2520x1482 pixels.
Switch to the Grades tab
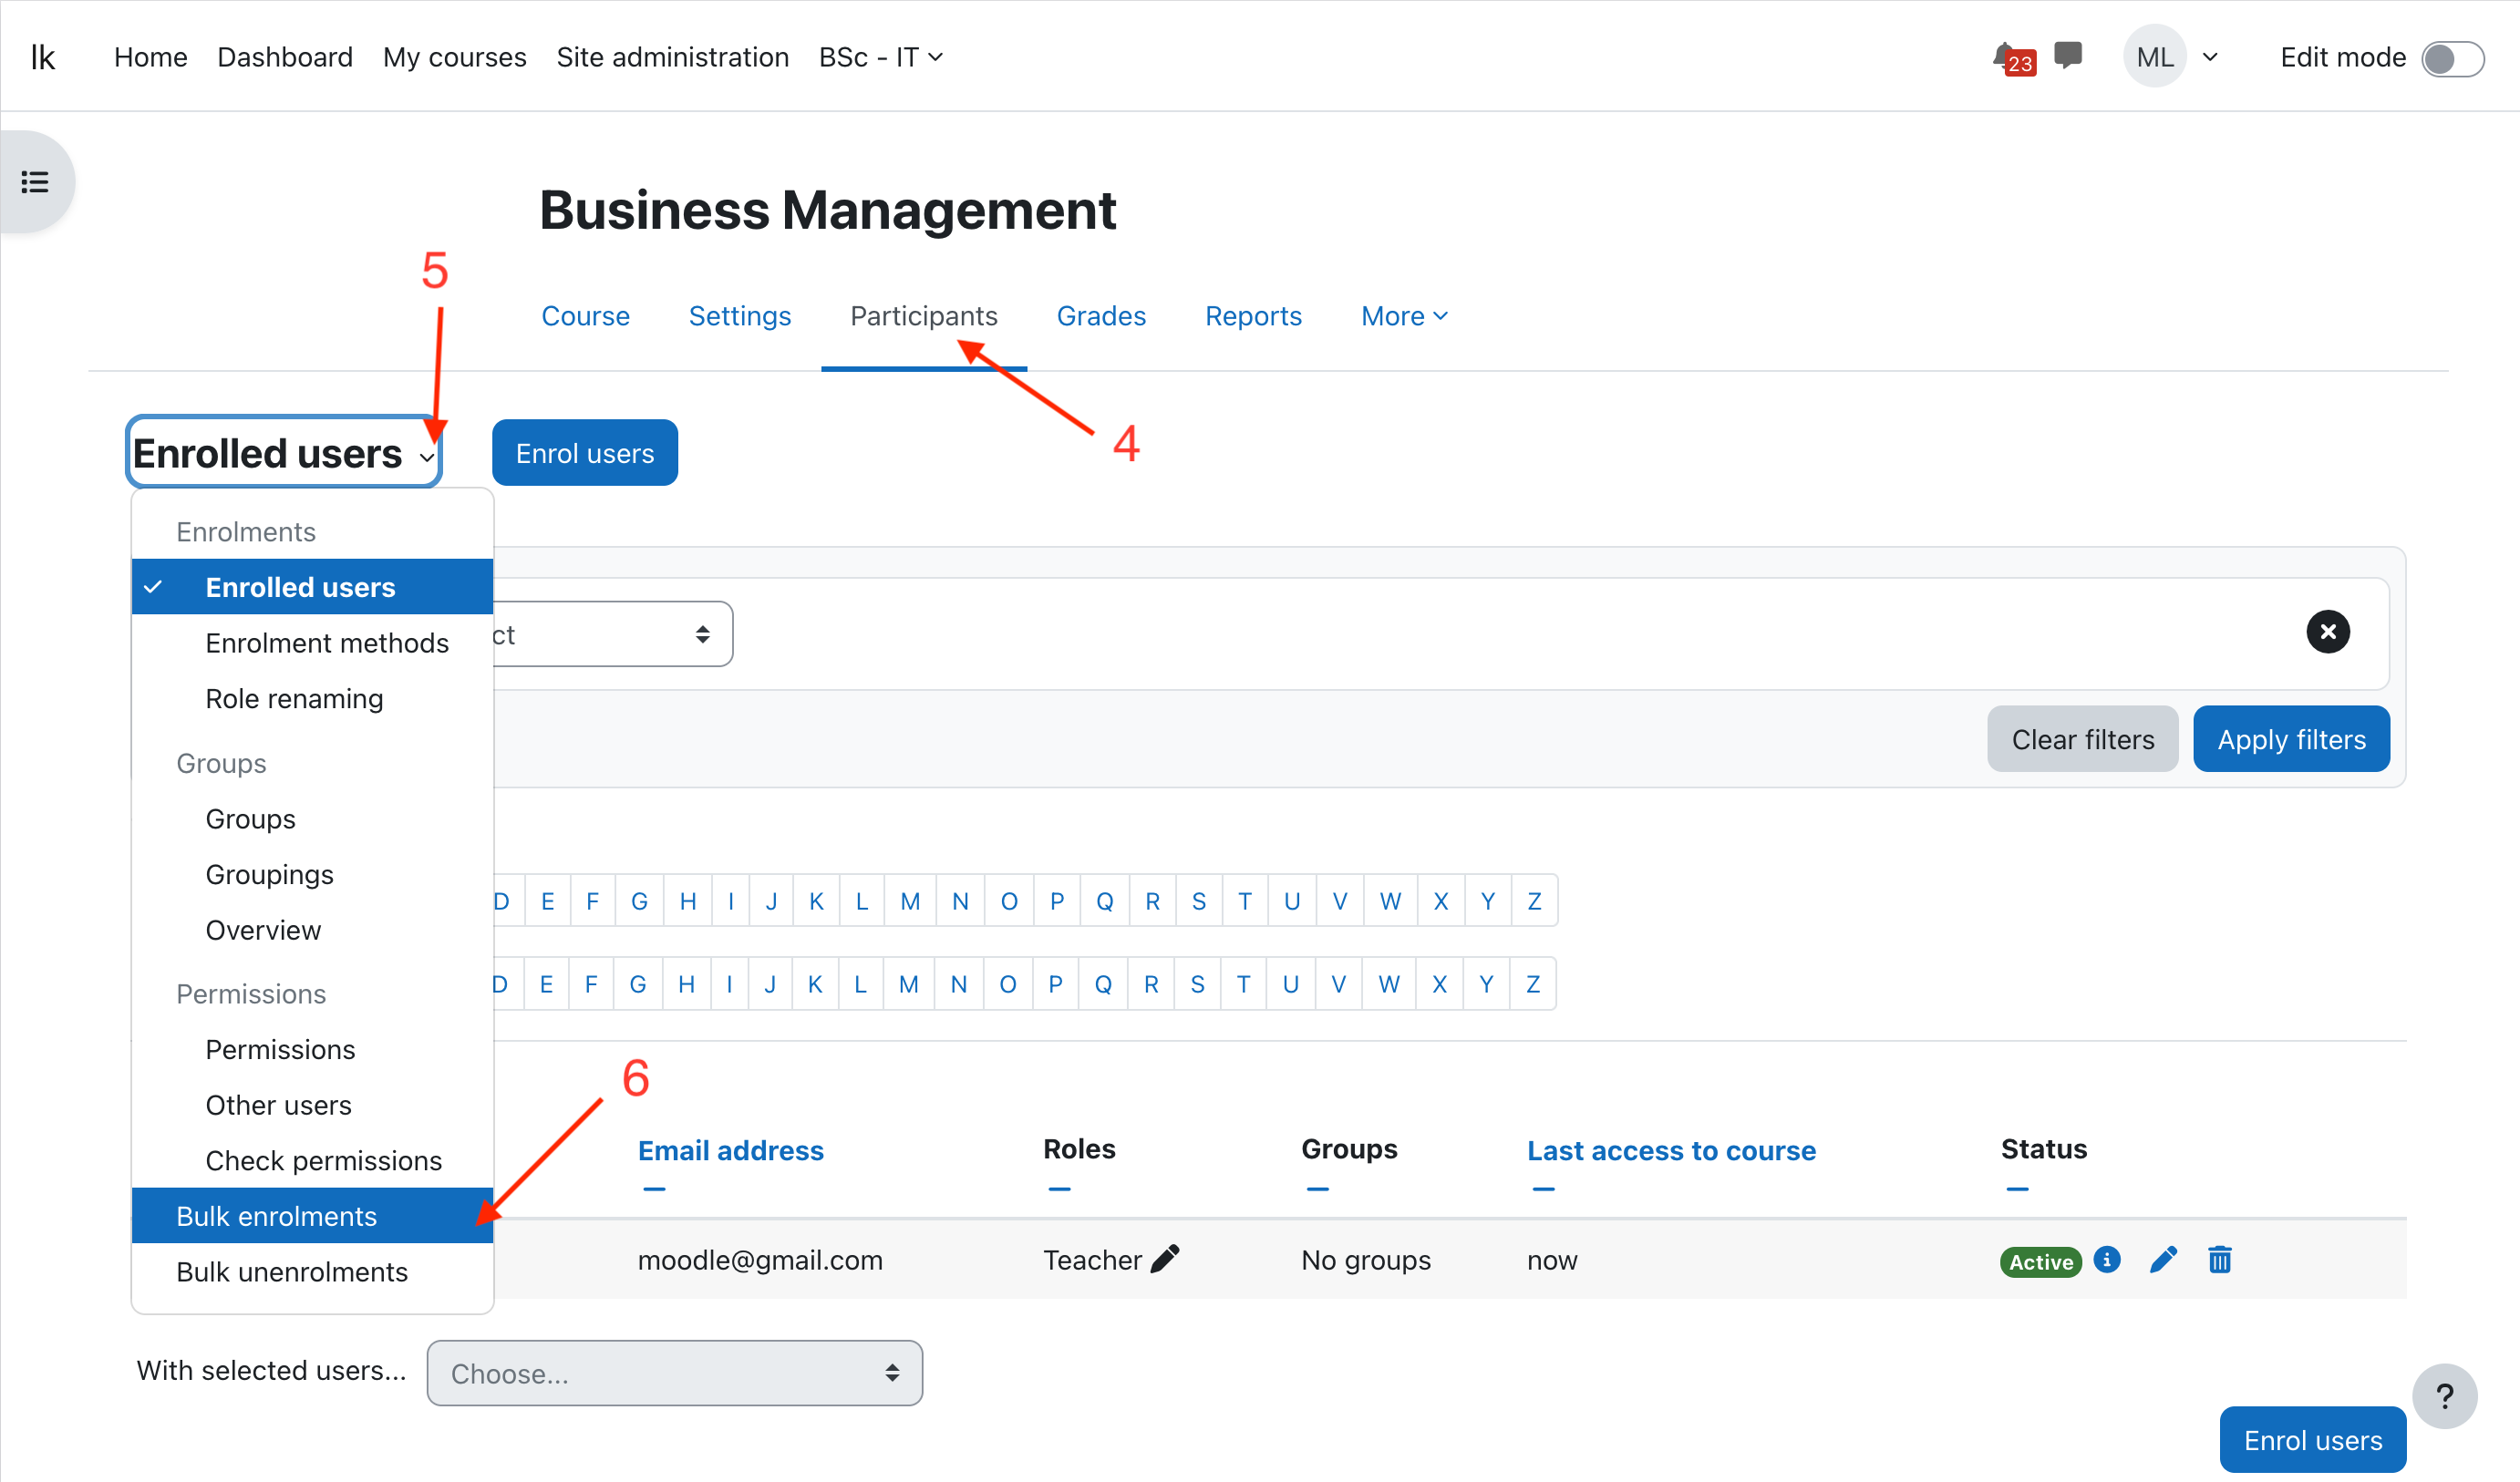(x=1100, y=316)
